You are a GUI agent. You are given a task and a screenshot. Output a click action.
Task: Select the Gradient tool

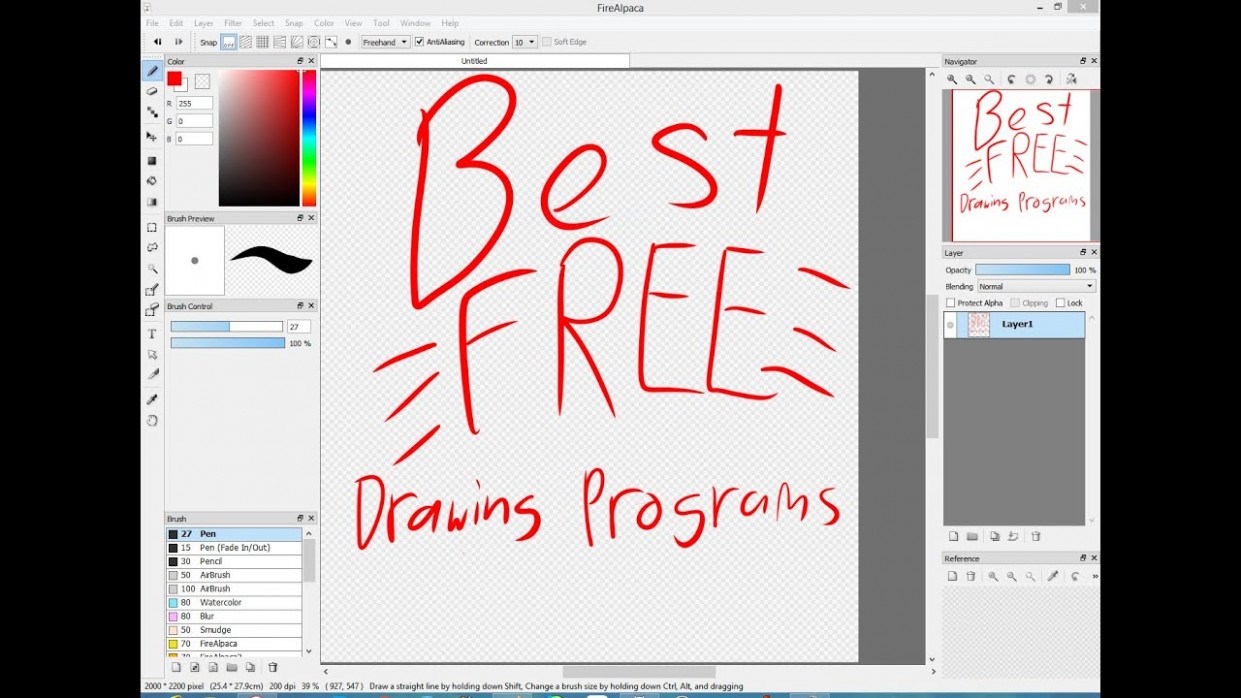tap(152, 202)
